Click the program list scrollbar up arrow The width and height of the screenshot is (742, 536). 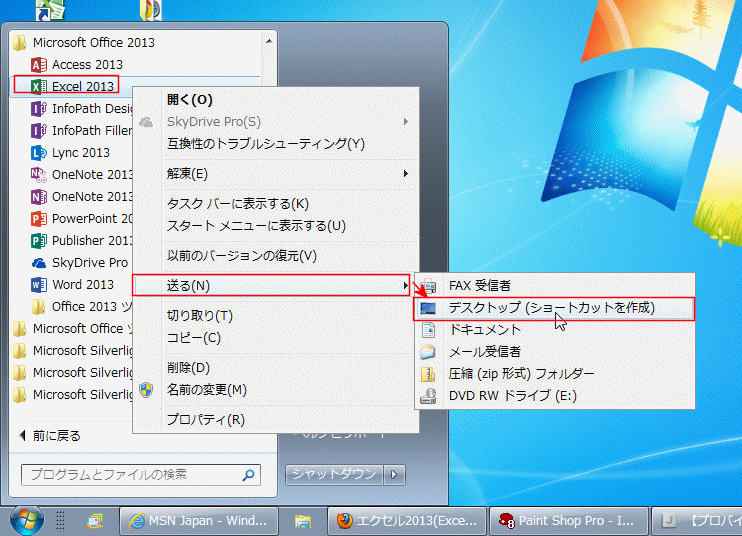269,42
